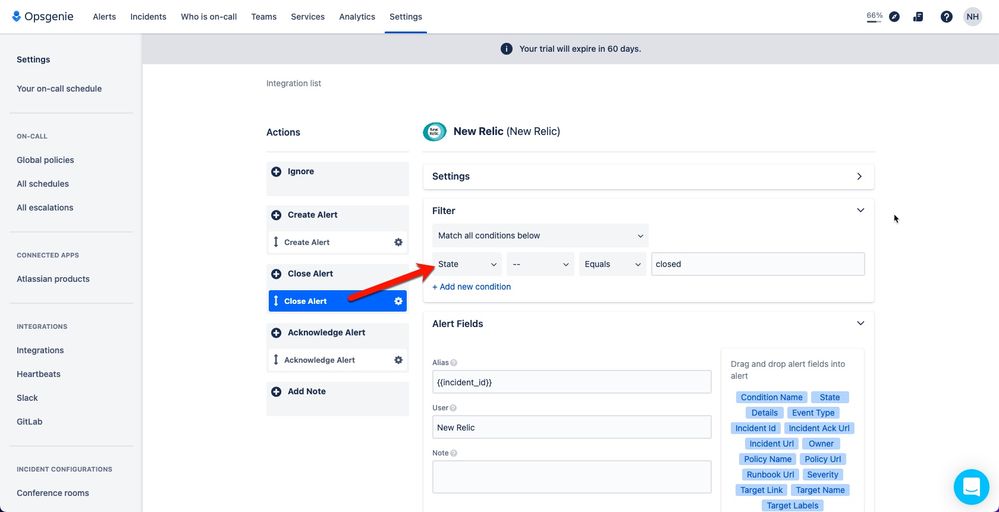Select the Severity field tag
This screenshot has height=512, width=999.
(823, 475)
